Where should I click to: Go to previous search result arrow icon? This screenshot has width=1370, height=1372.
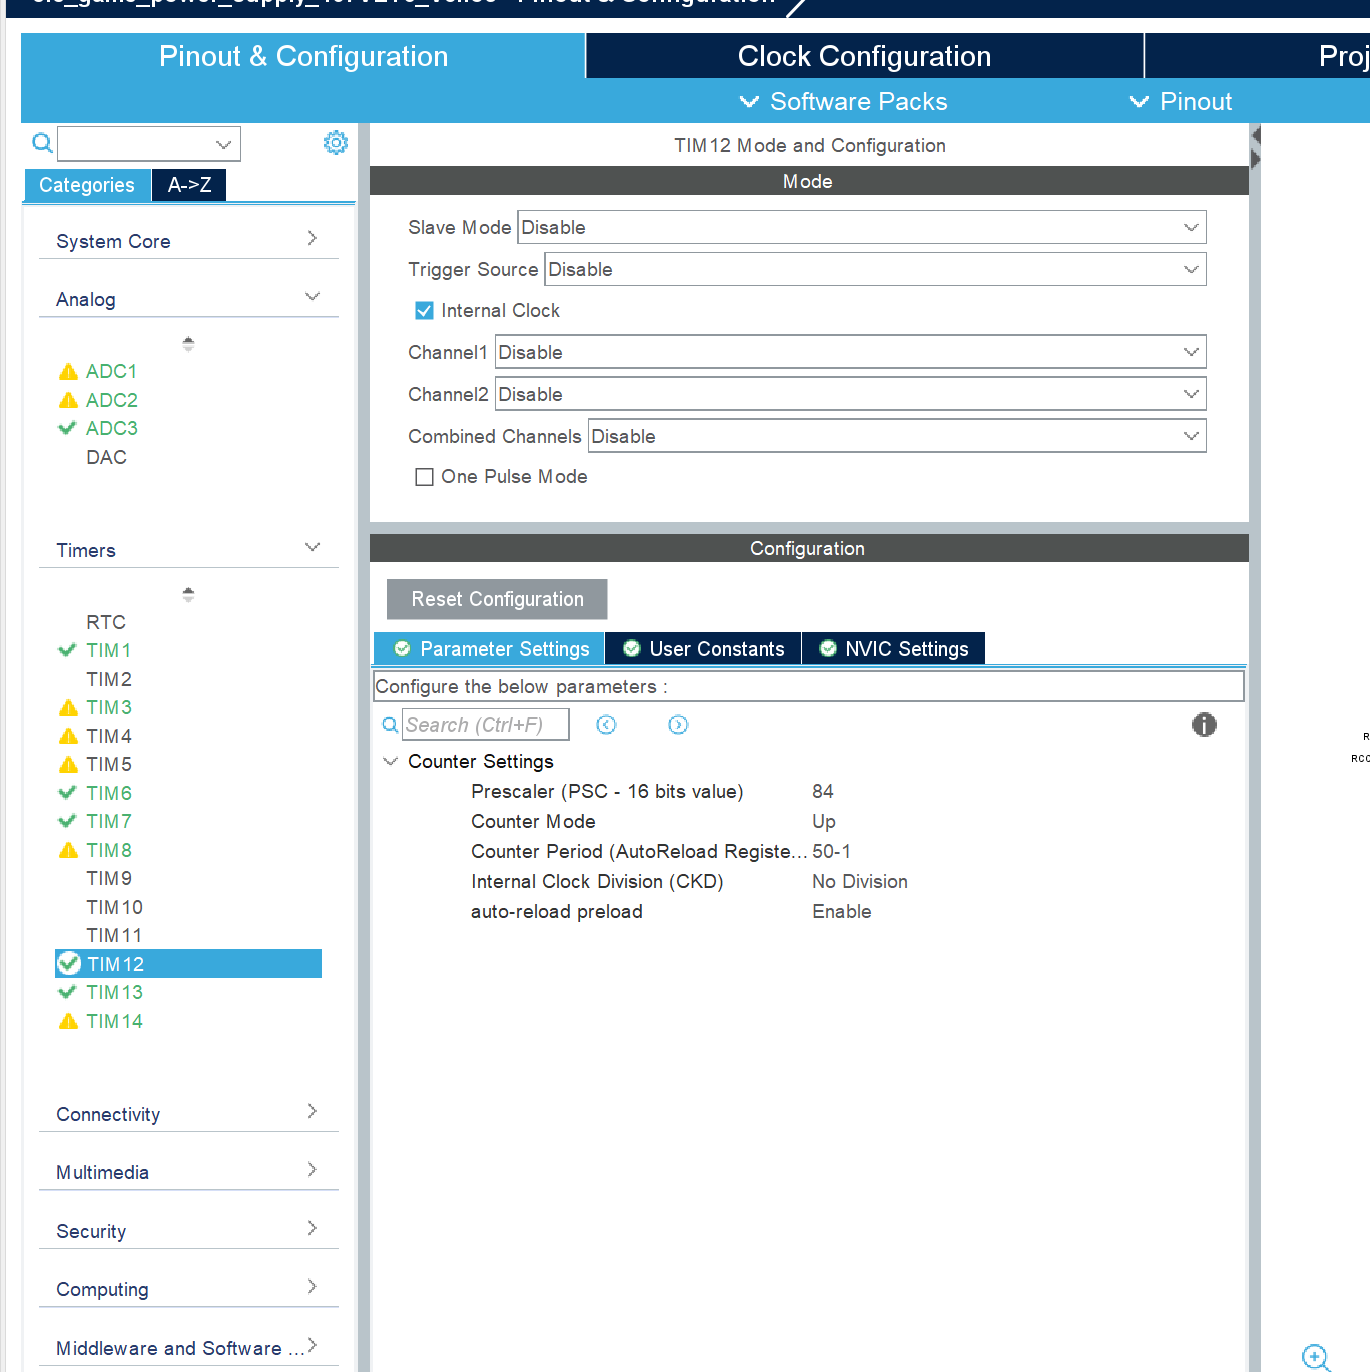[x=606, y=725]
